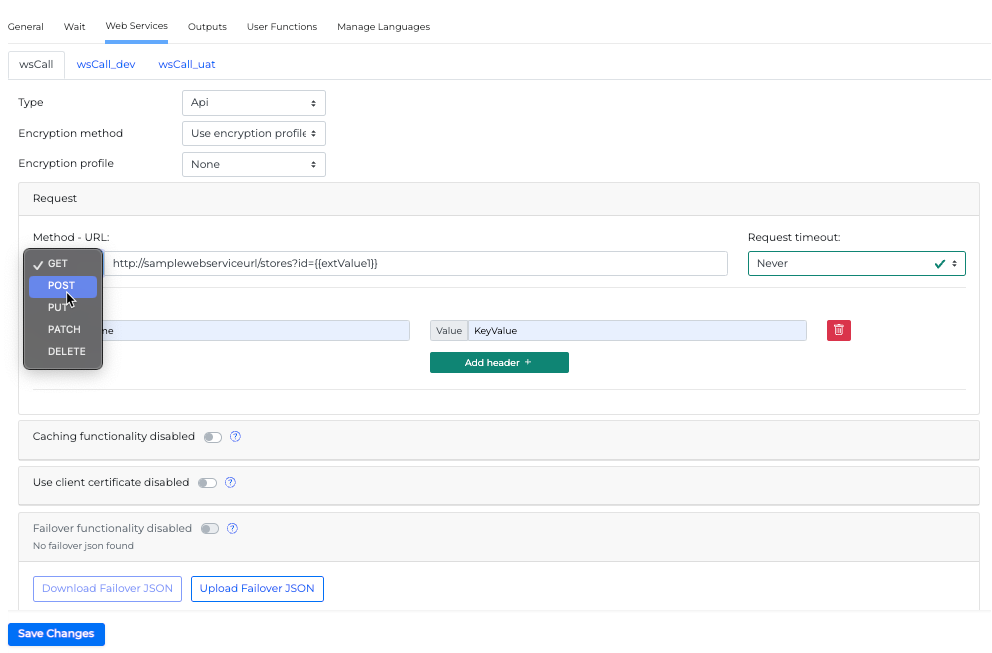This screenshot has width=992, height=653.
Task: Click the Add header button
Action: pyautogui.click(x=498, y=363)
